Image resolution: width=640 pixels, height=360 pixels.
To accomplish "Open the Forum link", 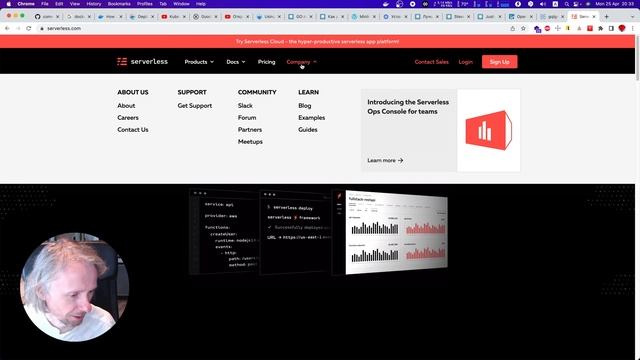I will pyautogui.click(x=247, y=118).
